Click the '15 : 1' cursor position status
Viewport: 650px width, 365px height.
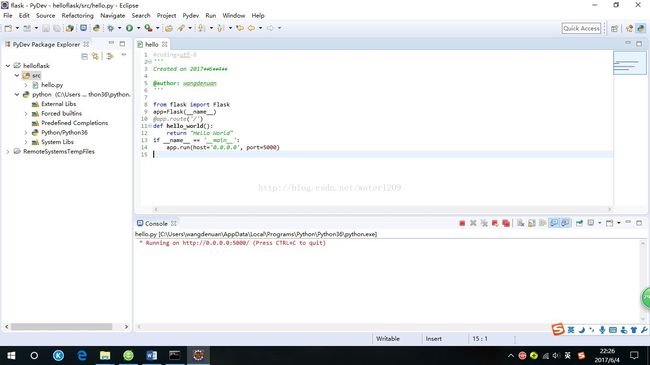point(480,339)
